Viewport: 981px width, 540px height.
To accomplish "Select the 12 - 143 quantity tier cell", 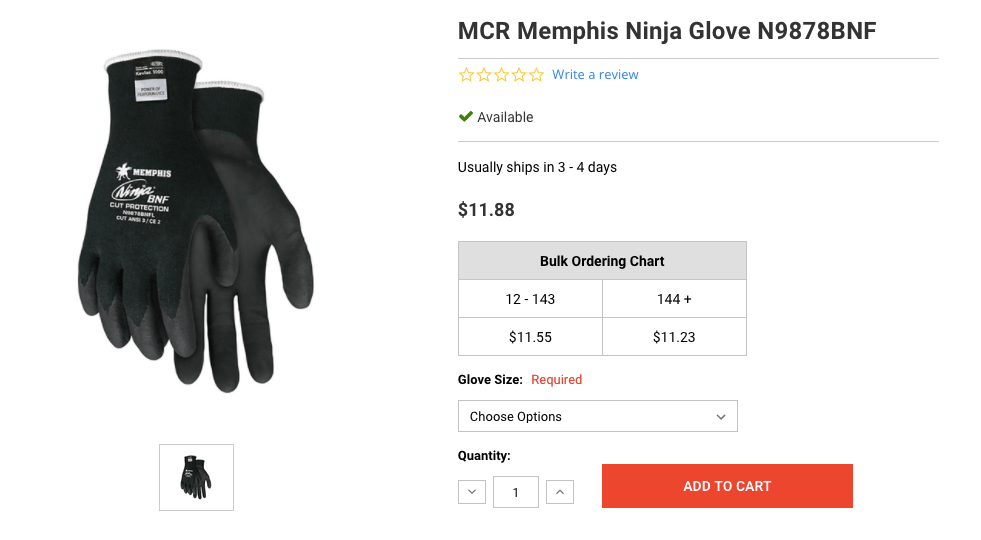I will (x=530, y=299).
